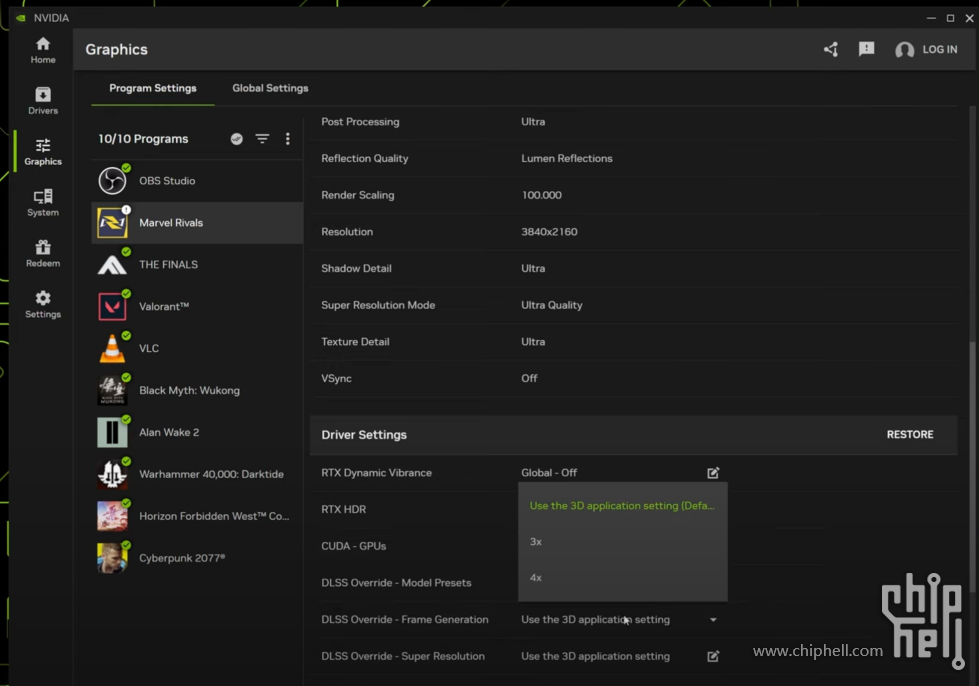Click the 10/10 Programs heading
Screen dimensions: 979x686
click(143, 139)
